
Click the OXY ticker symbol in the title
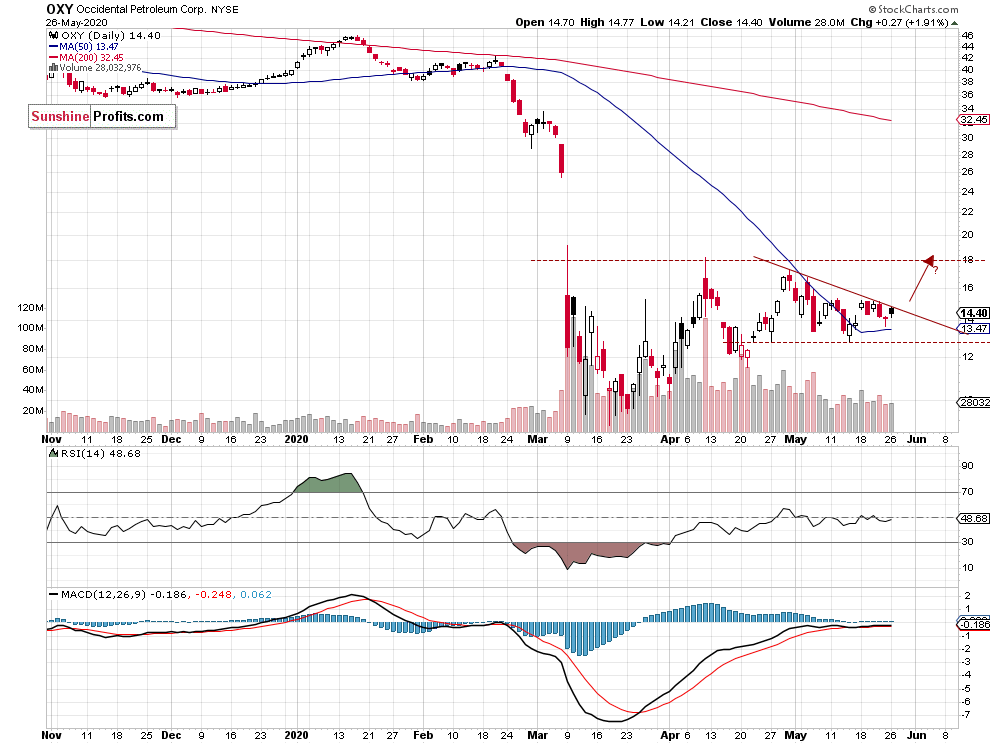pyautogui.click(x=60, y=9)
